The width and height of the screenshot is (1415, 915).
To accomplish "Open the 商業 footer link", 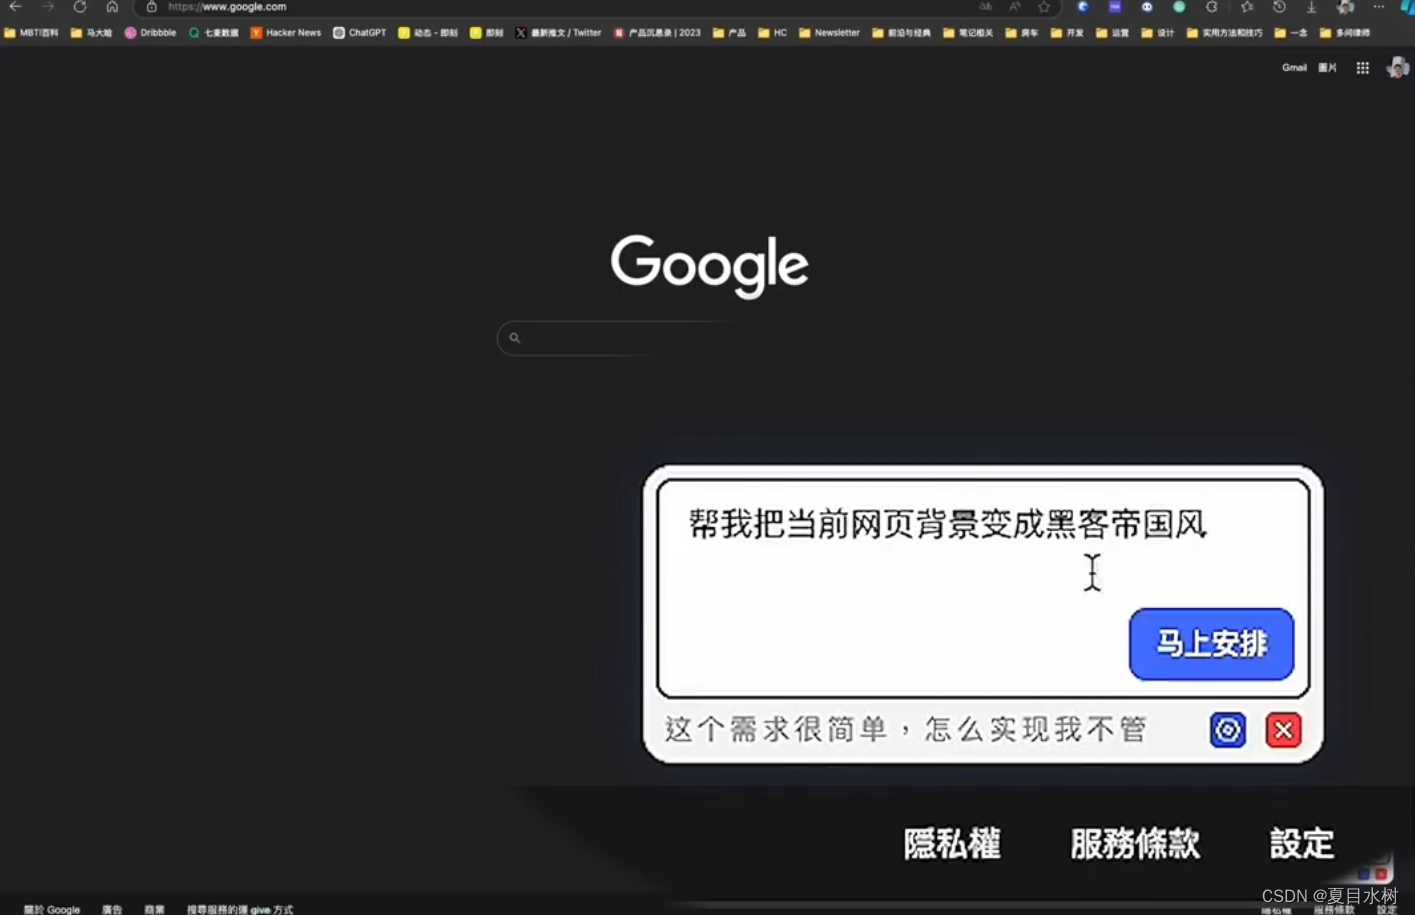I will 154,909.
